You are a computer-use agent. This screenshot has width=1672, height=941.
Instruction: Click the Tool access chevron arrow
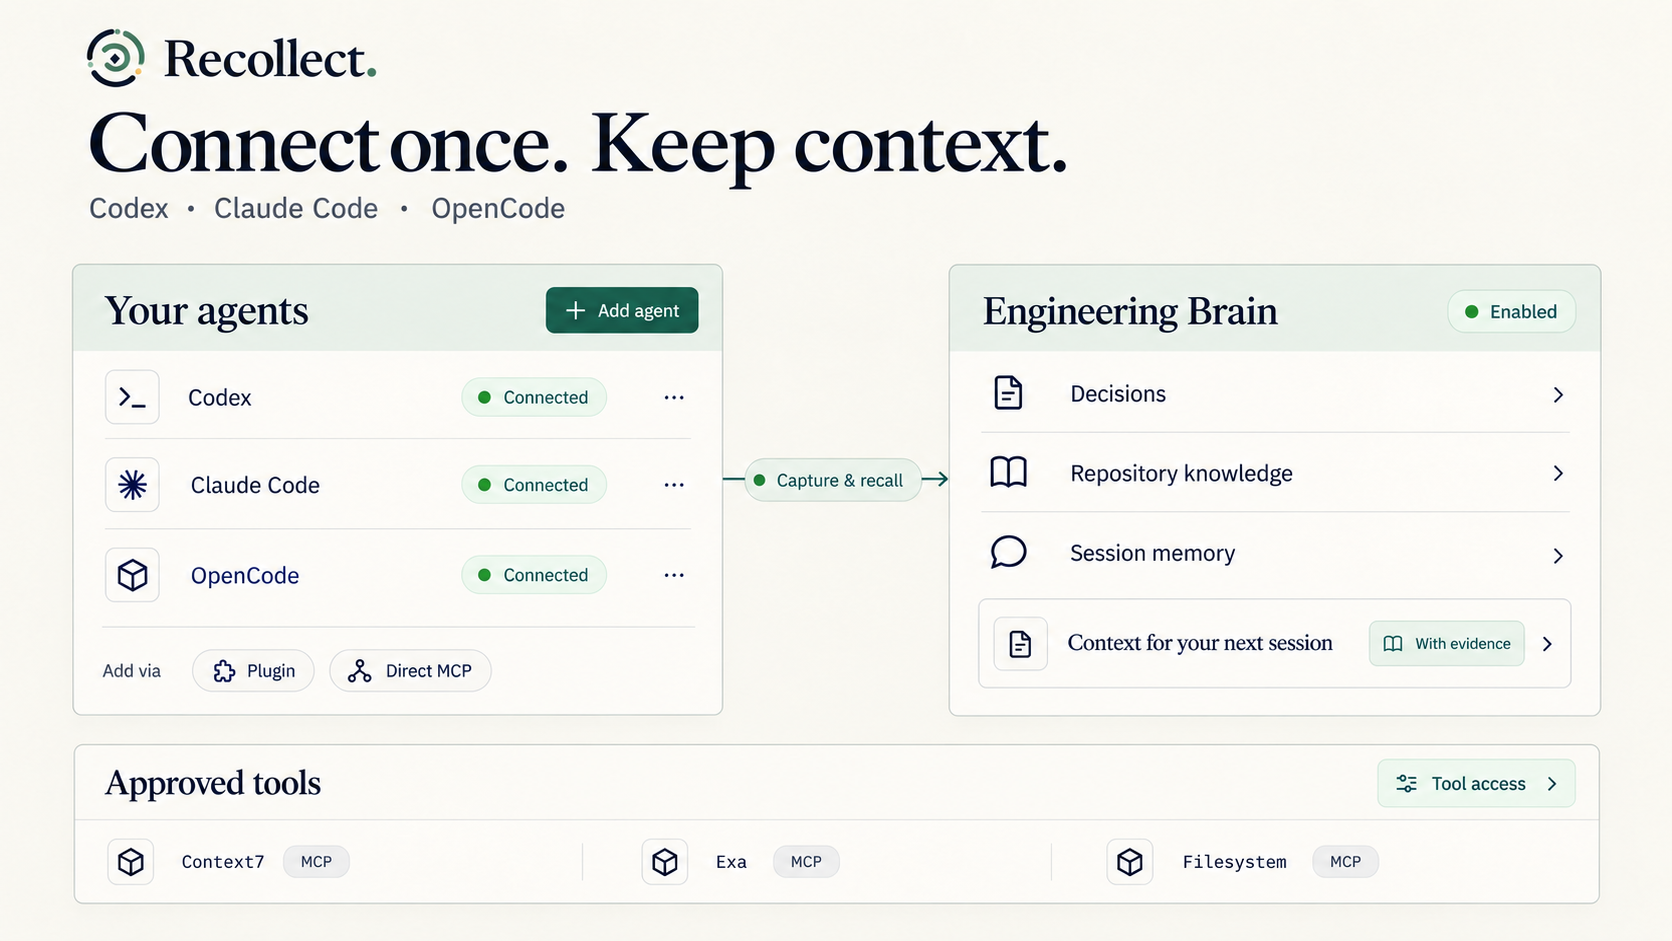click(1552, 784)
